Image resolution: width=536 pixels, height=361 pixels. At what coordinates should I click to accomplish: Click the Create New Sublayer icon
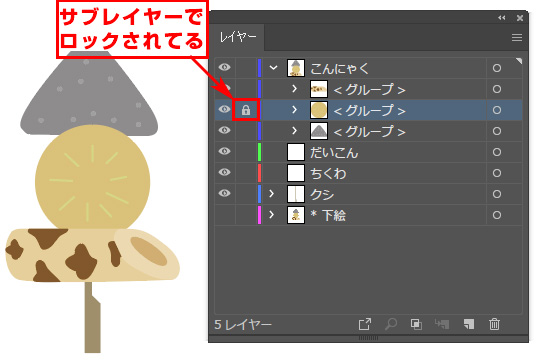(x=442, y=324)
